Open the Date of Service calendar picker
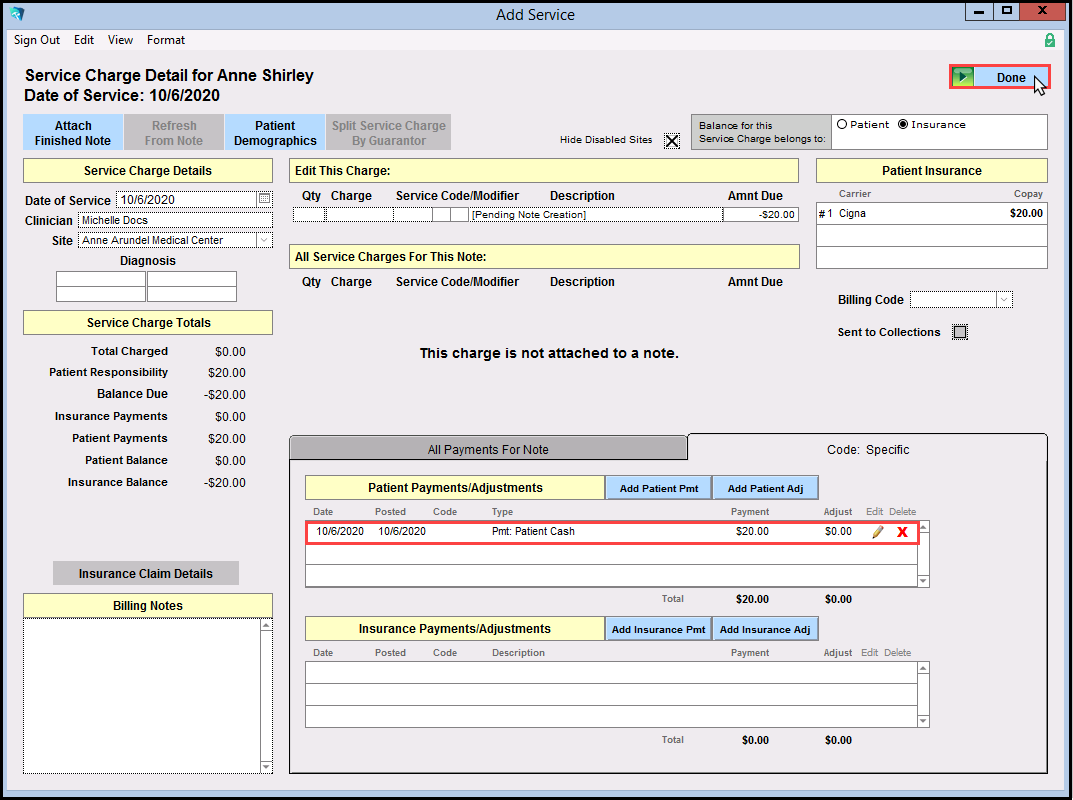Viewport: 1073px width, 800px height. 264,199
